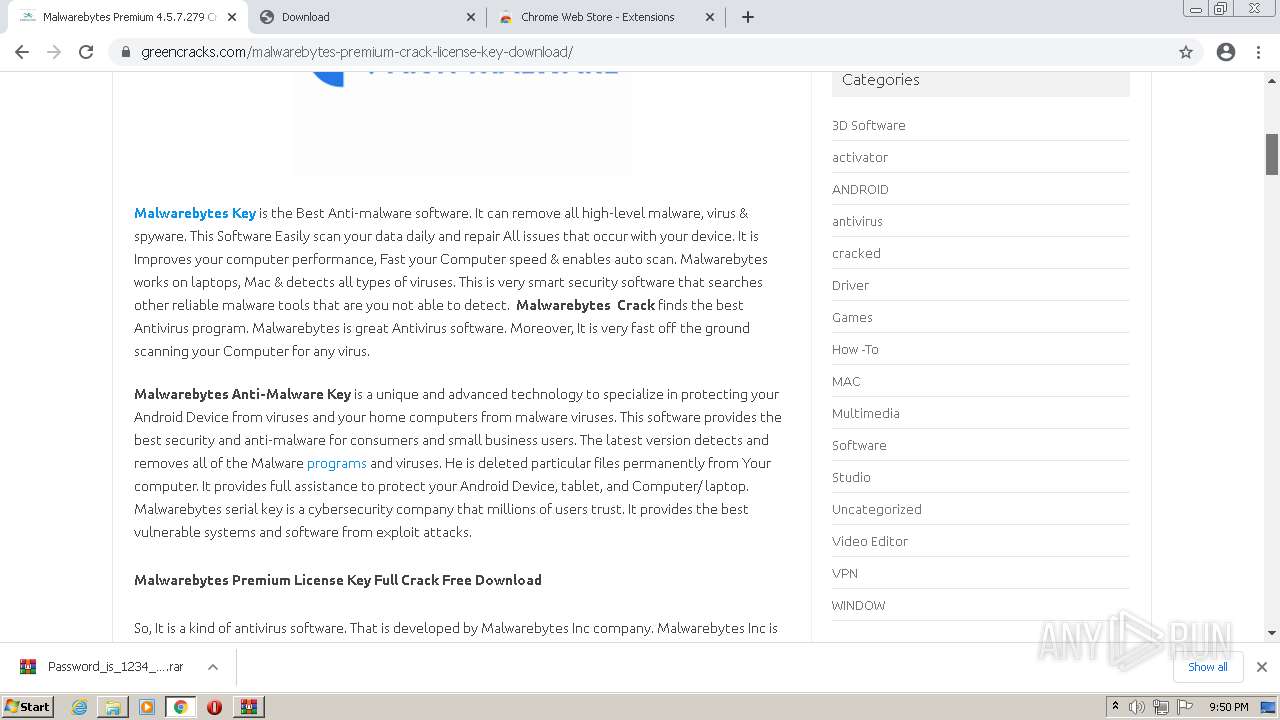
Task: Follow the programs hyperlink
Action: (x=337, y=463)
